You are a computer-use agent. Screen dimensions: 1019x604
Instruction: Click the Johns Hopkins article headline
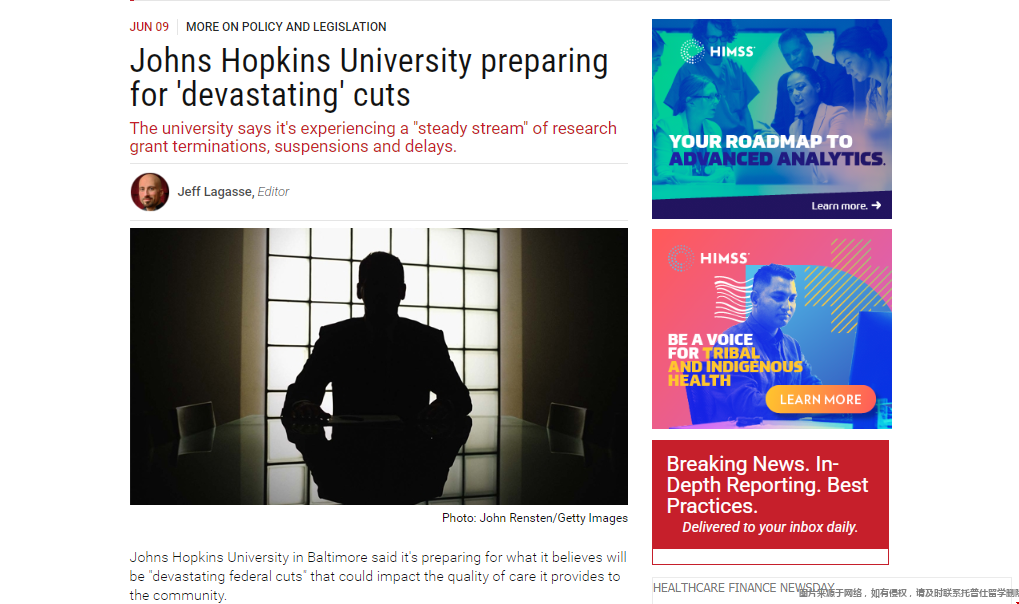tap(368, 77)
